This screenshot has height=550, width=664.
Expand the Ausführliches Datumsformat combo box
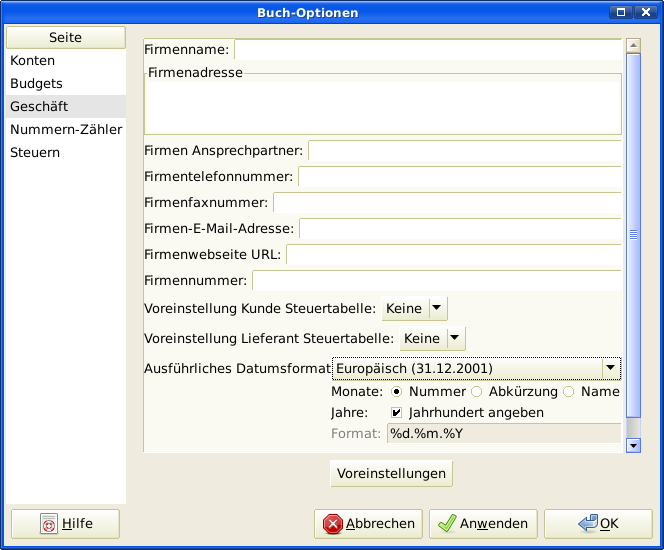tap(477, 368)
